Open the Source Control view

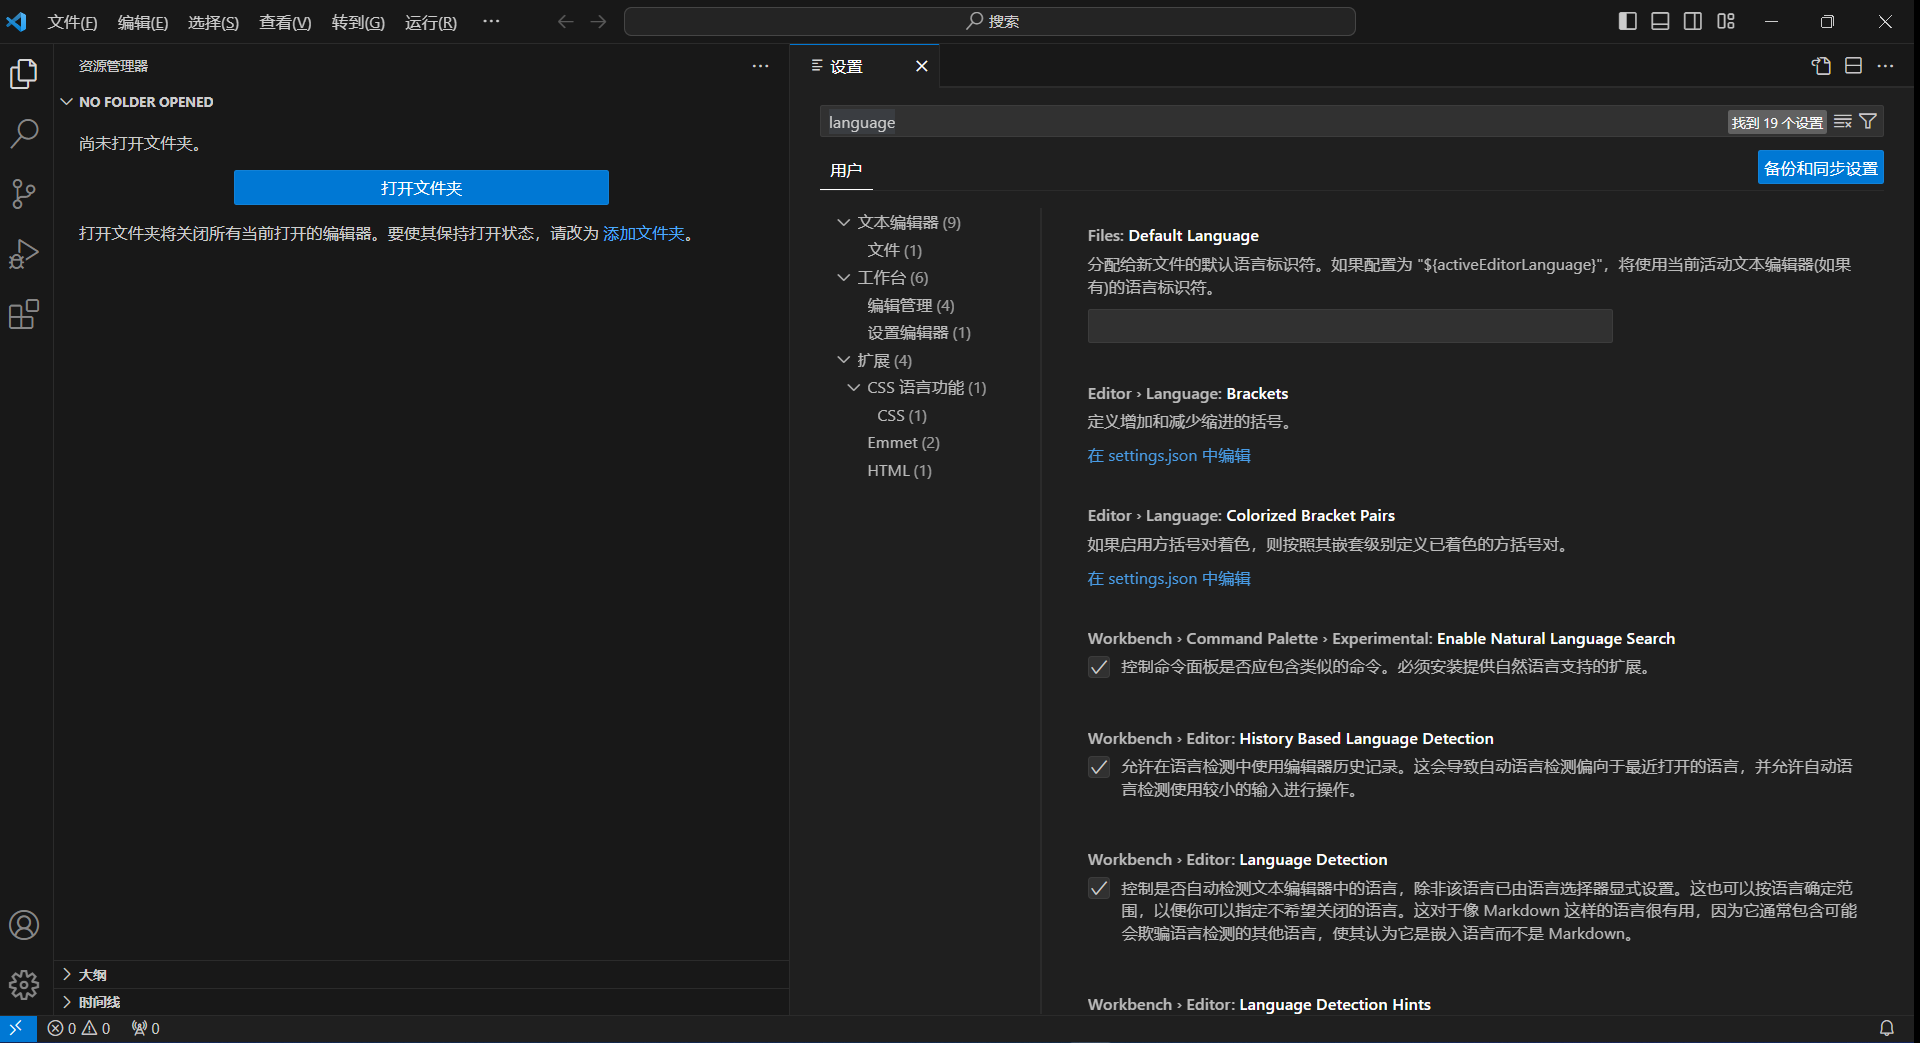point(24,194)
